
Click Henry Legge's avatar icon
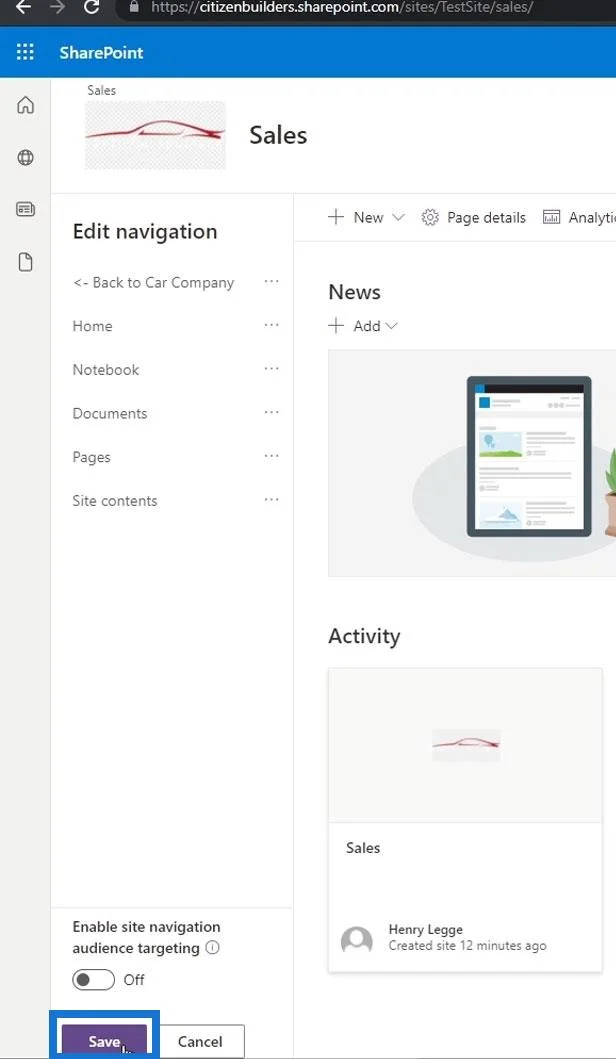[x=357, y=939]
